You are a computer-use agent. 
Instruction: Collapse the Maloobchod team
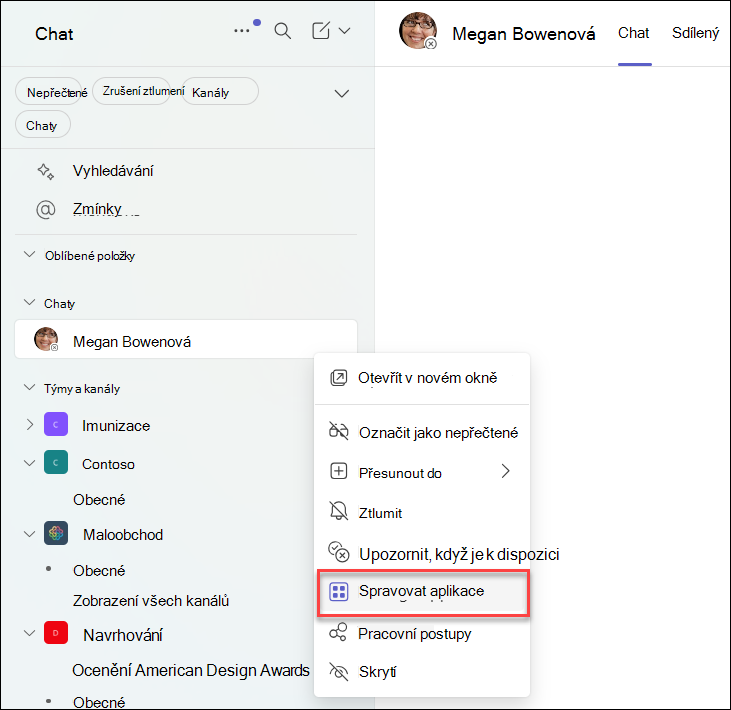point(29,534)
